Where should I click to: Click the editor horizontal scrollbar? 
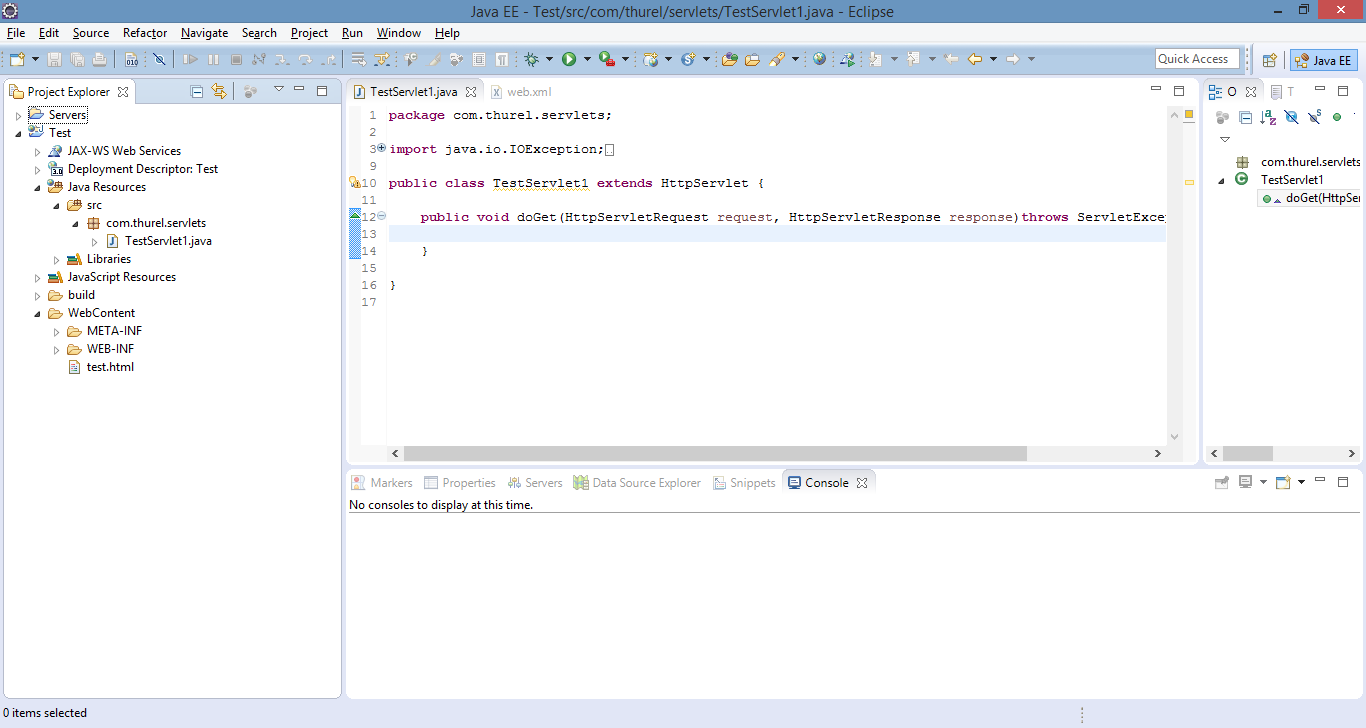point(715,453)
